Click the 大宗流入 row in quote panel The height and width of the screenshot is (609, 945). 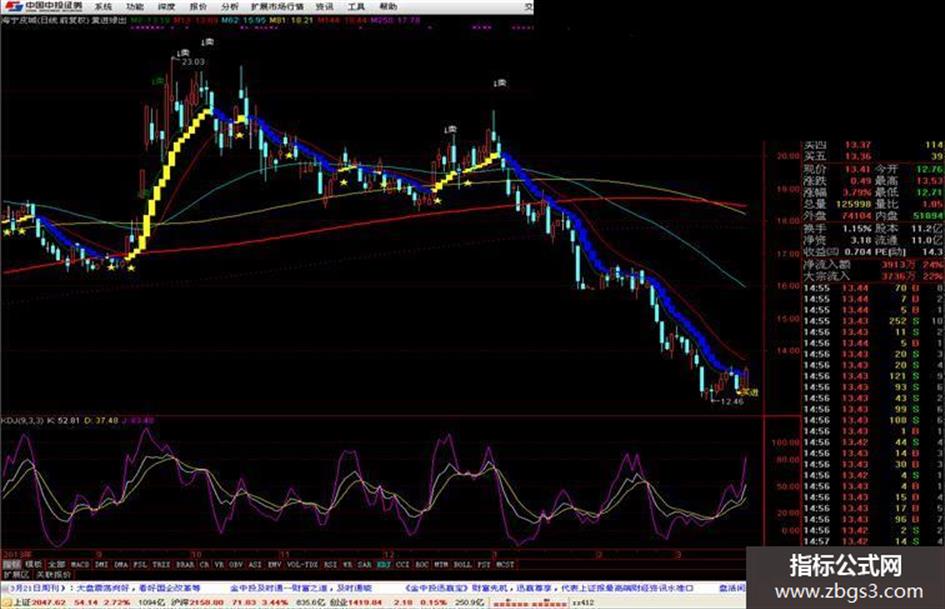pos(872,276)
